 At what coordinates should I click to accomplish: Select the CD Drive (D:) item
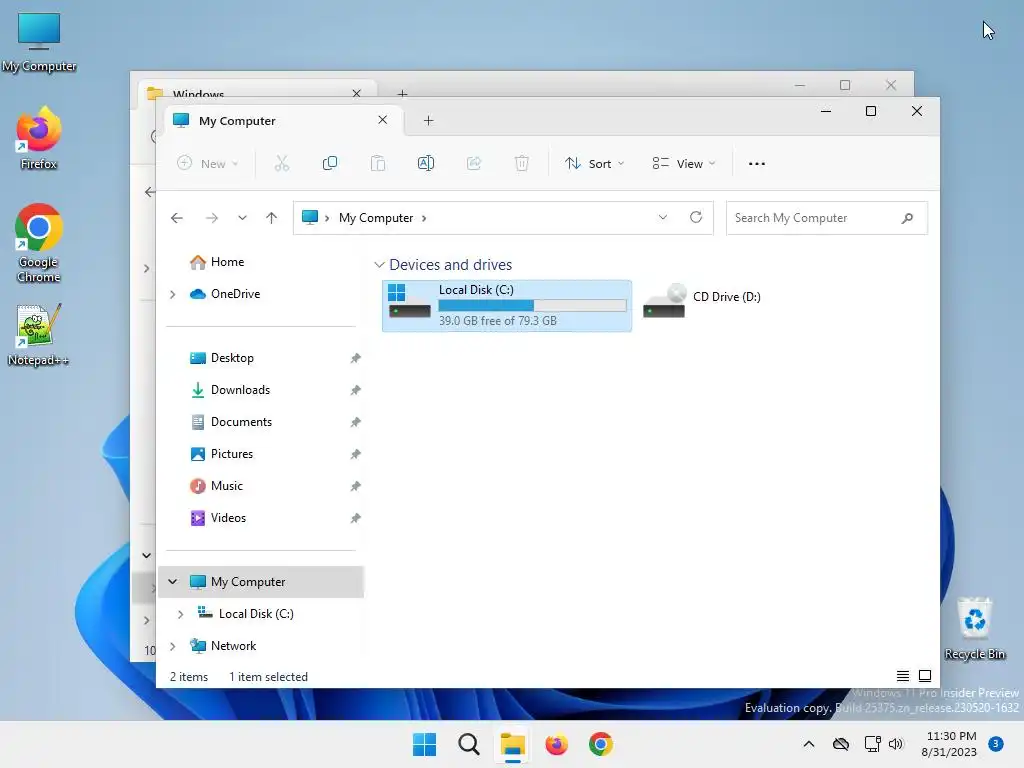pos(703,302)
